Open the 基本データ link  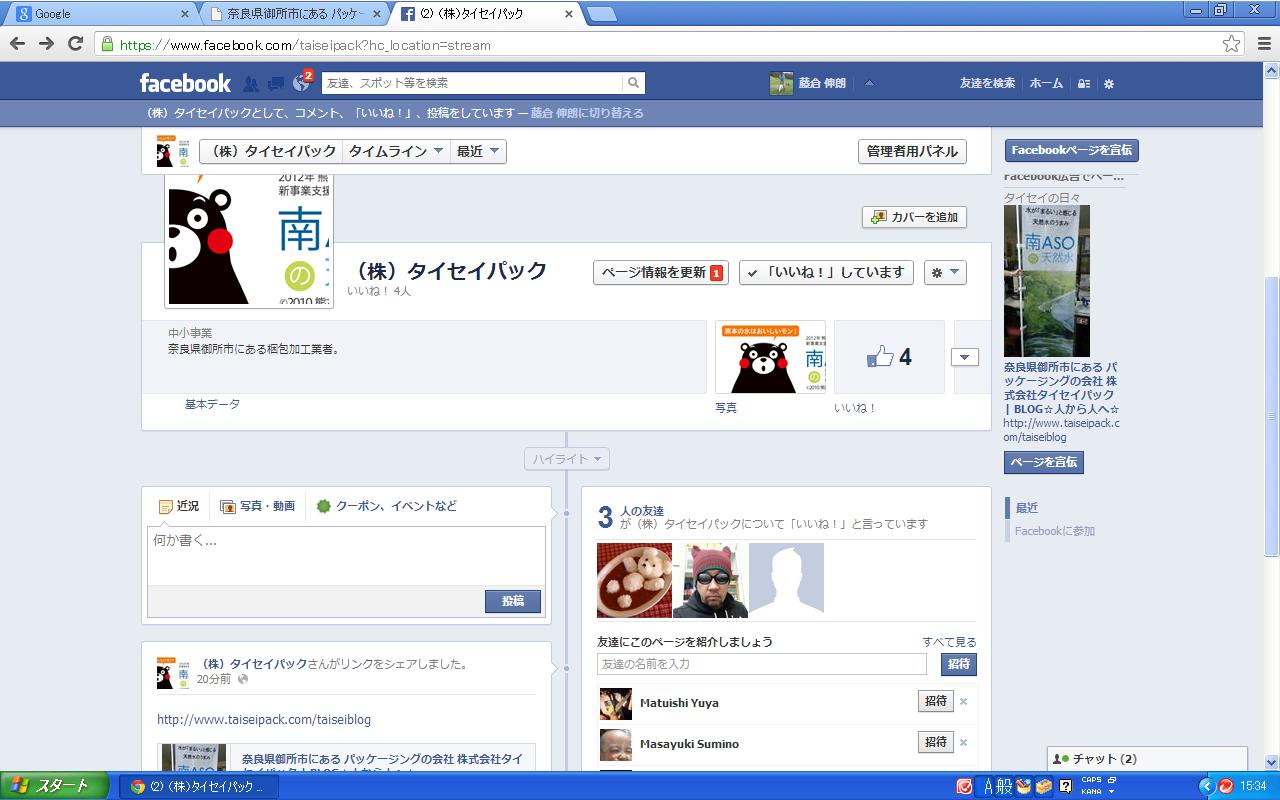(212, 404)
